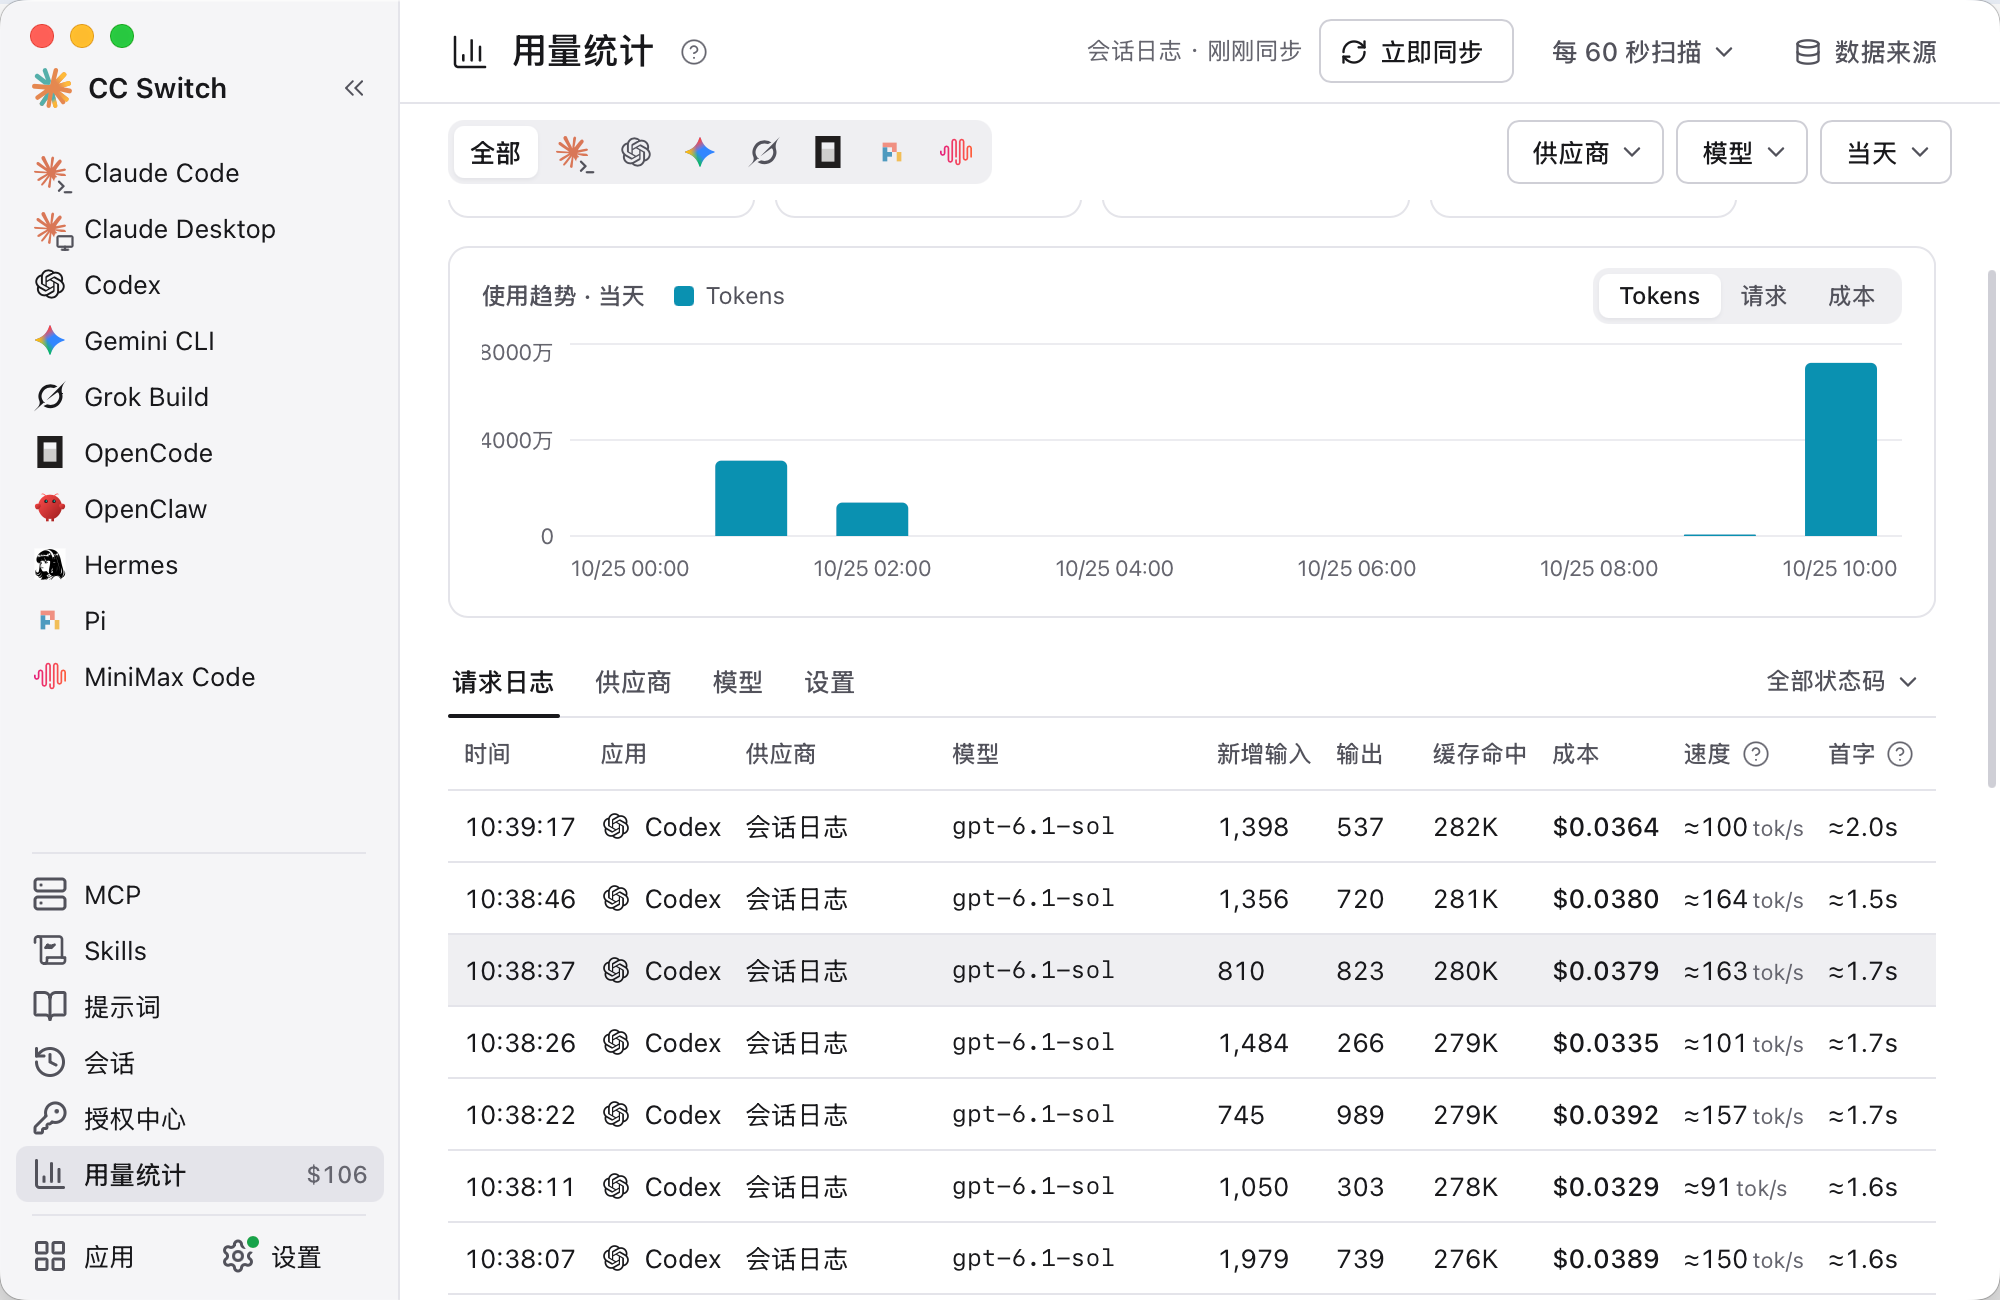Expand the 供应商 filter dropdown
2000x1300 pixels.
(1585, 152)
